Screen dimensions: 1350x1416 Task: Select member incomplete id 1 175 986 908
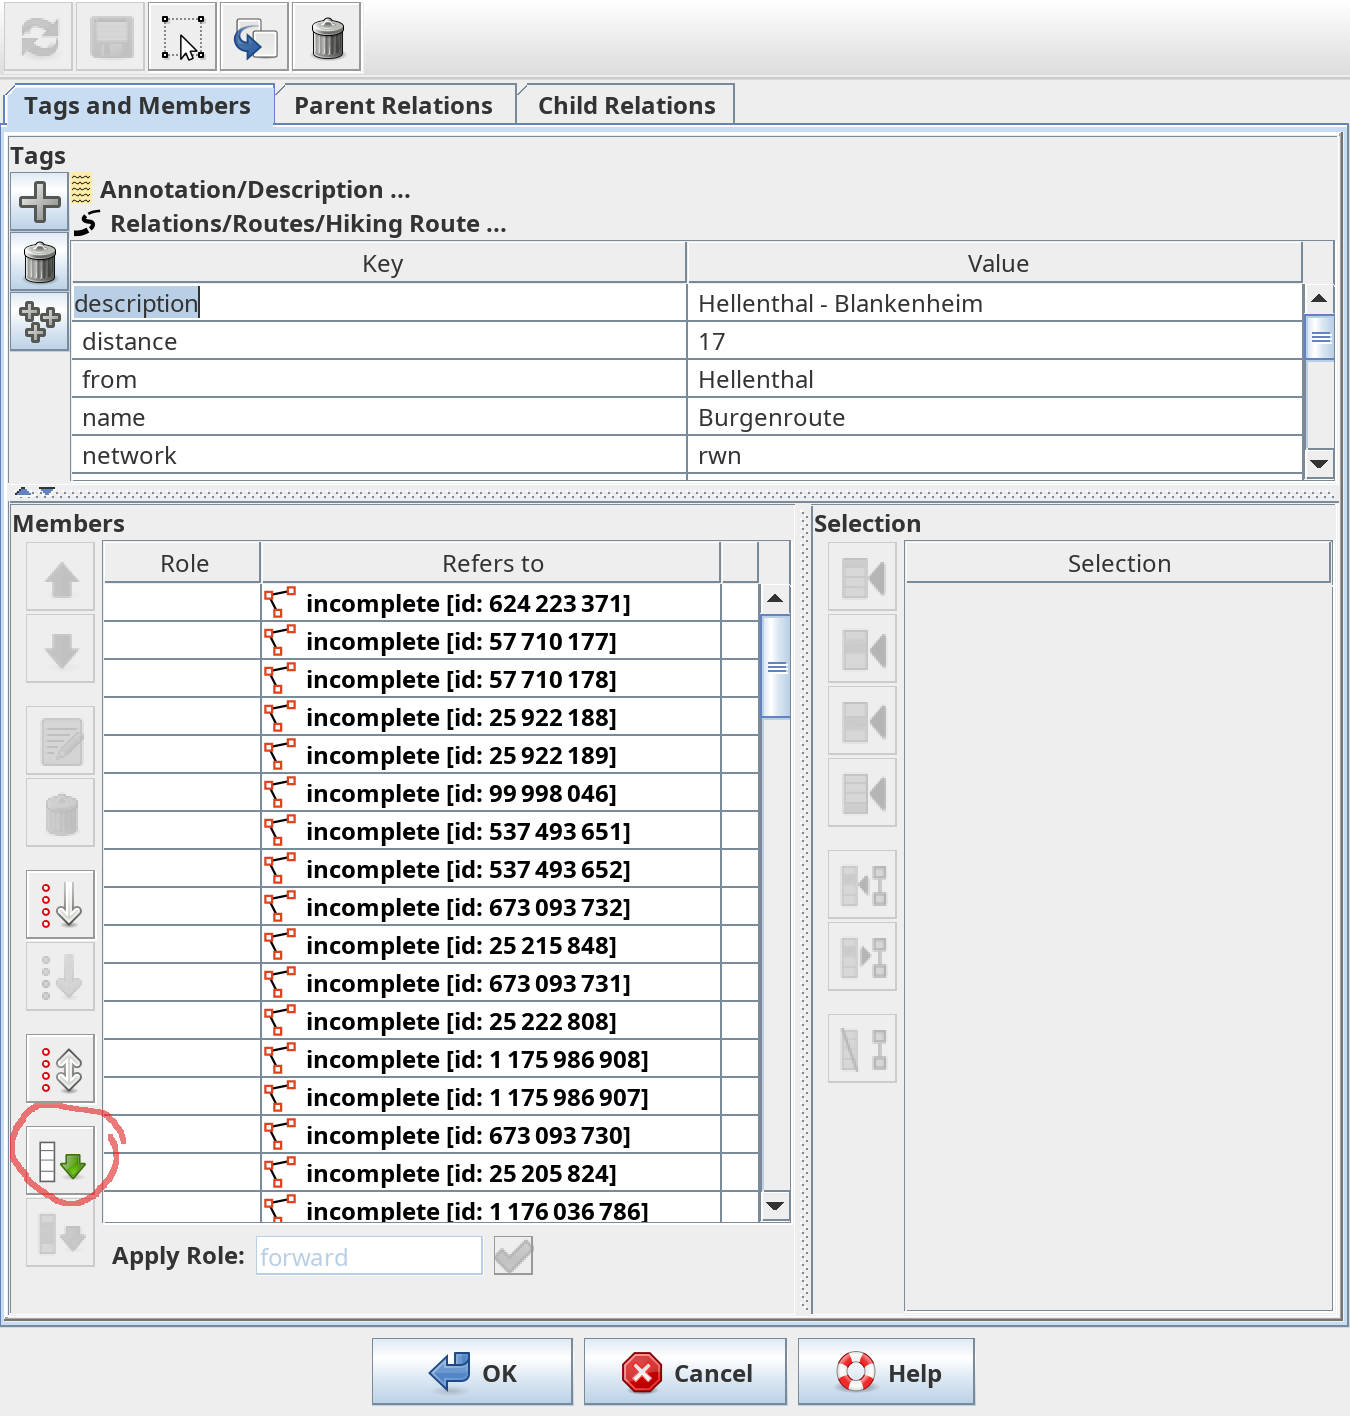491,1059
